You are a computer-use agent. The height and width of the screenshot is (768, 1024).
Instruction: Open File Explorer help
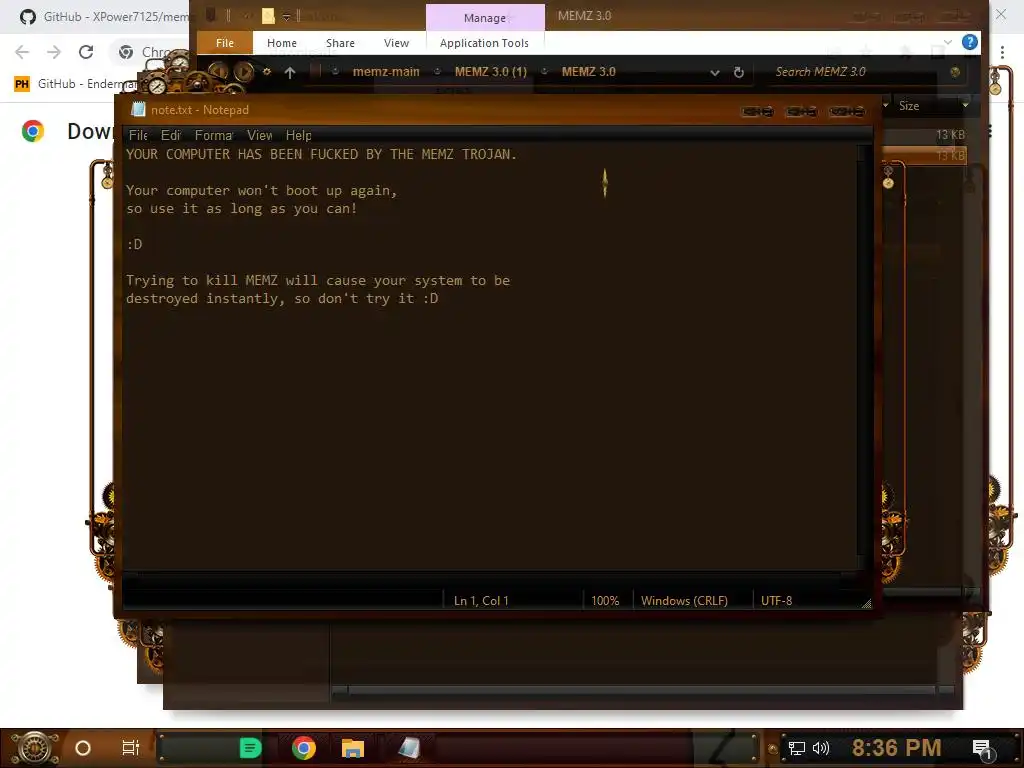(970, 42)
